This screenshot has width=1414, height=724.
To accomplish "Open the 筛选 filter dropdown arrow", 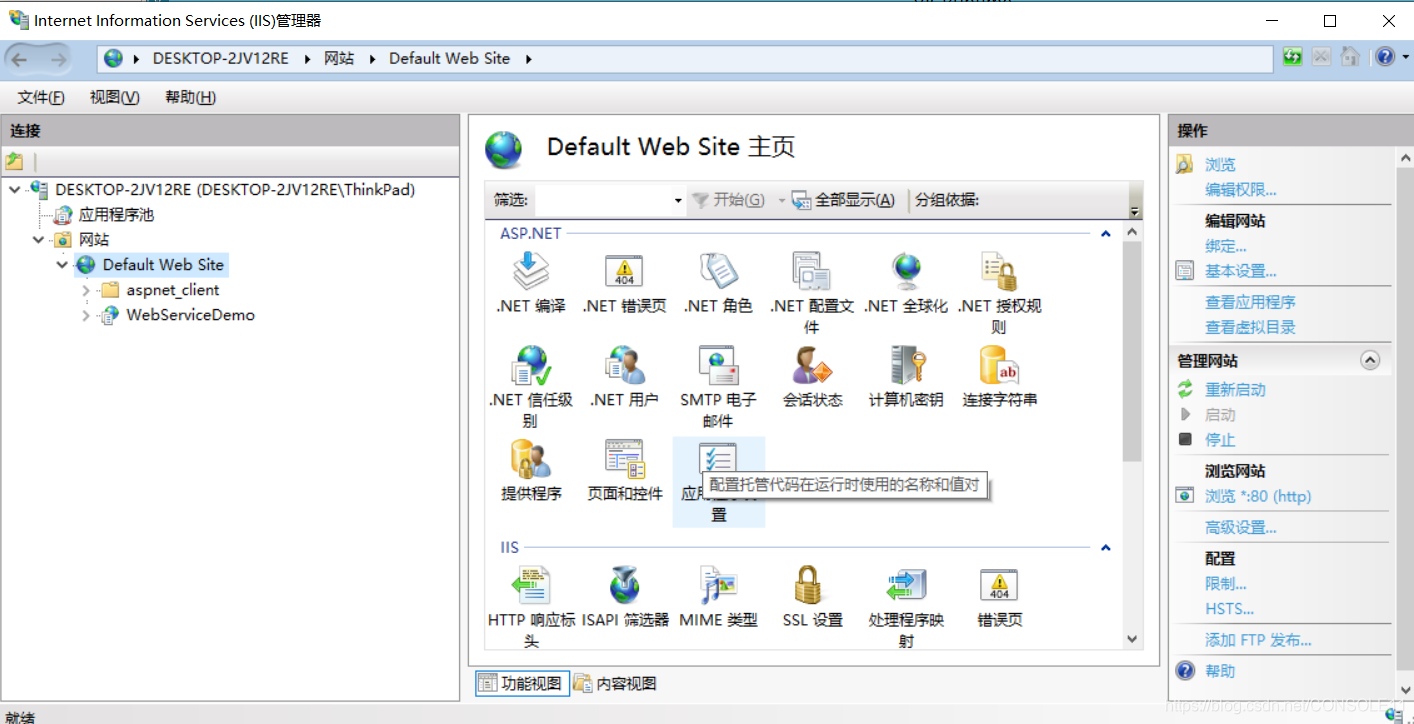I will tap(678, 200).
